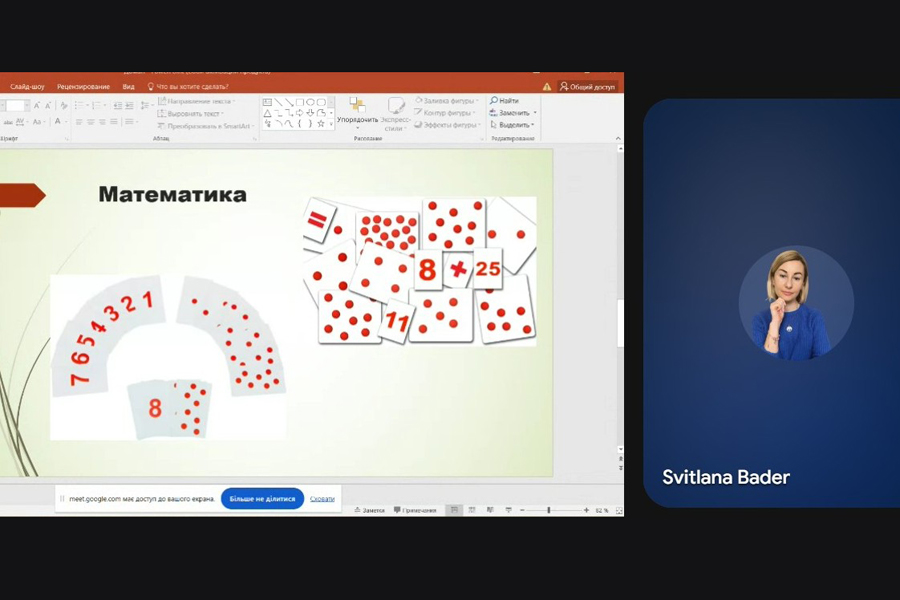The image size is (900, 600).
Task: Click the decrease indent level icon
Action: [118, 106]
